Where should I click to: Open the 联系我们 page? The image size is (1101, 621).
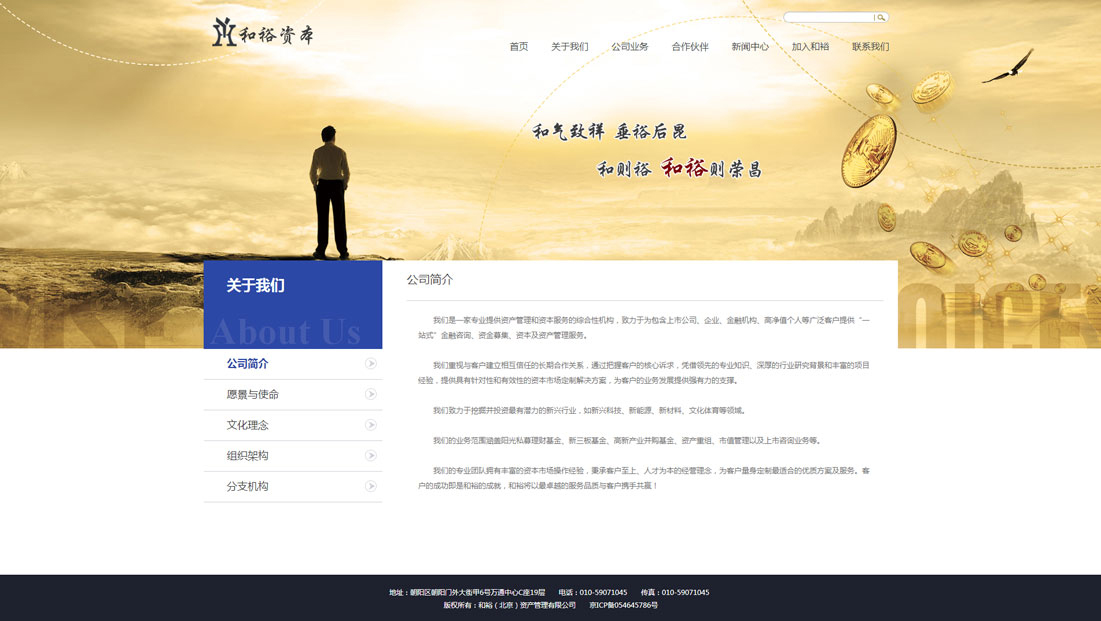871,46
